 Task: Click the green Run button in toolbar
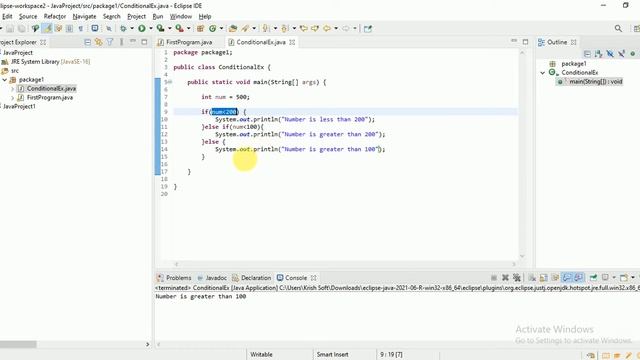(142, 28)
